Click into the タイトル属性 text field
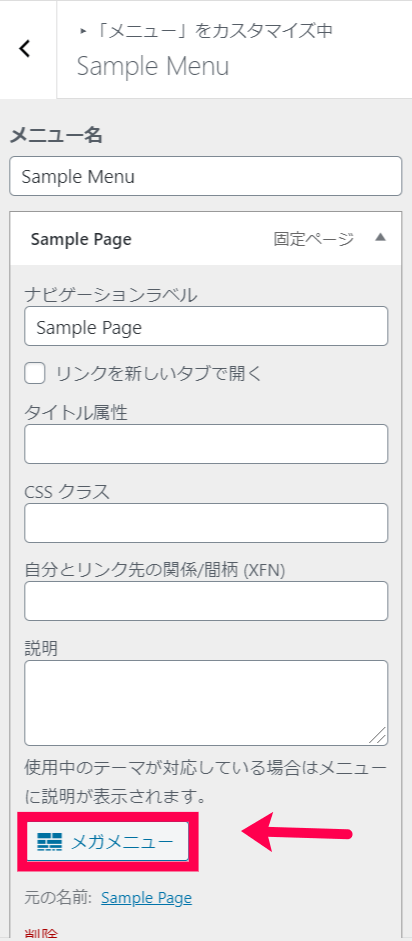The image size is (412, 941). [x=206, y=444]
